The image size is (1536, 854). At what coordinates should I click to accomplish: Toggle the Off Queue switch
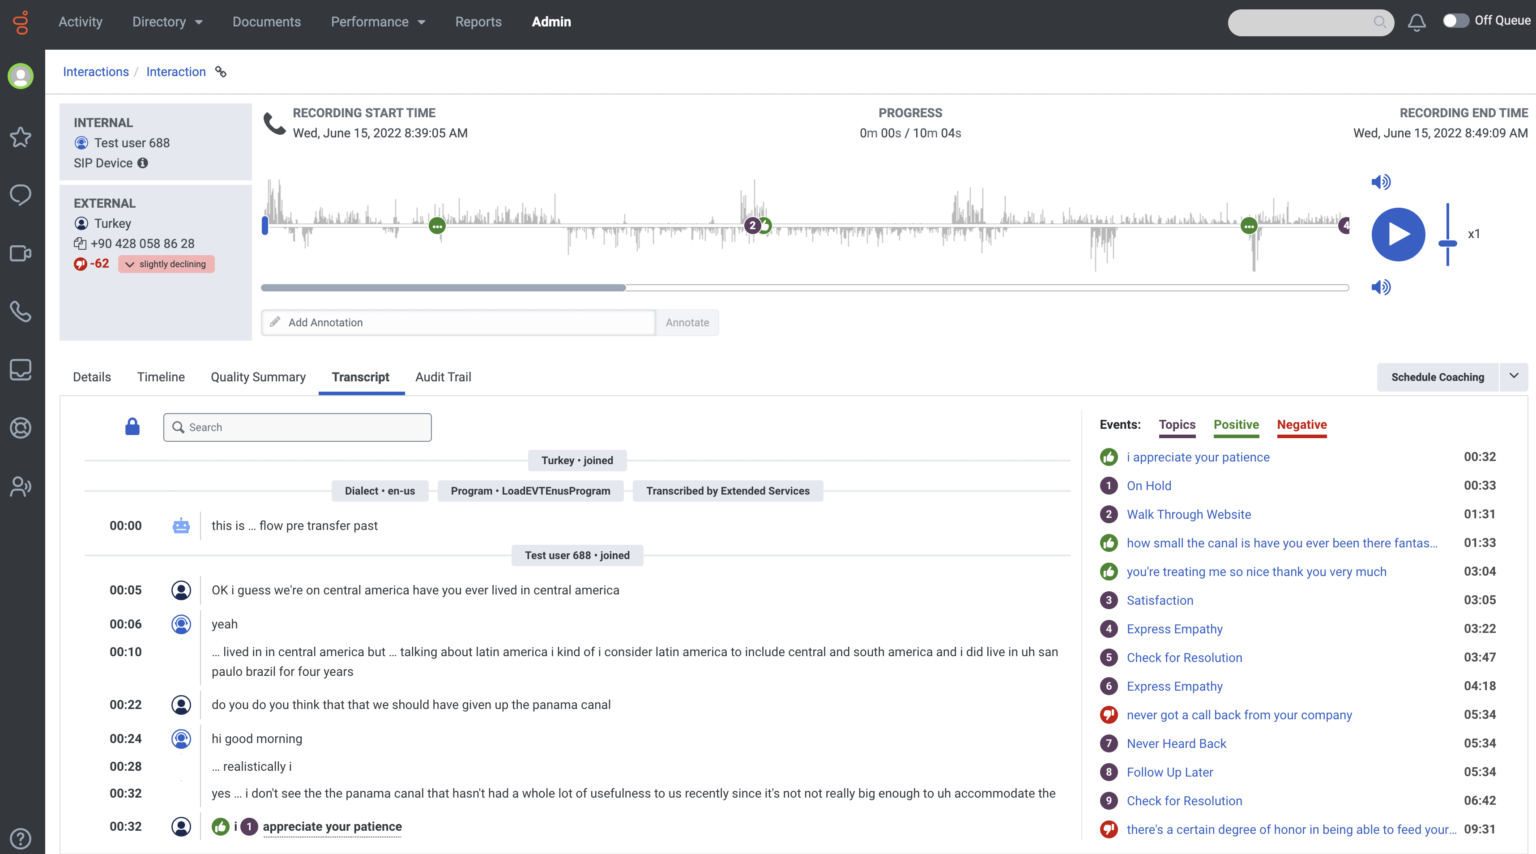pyautogui.click(x=1455, y=21)
